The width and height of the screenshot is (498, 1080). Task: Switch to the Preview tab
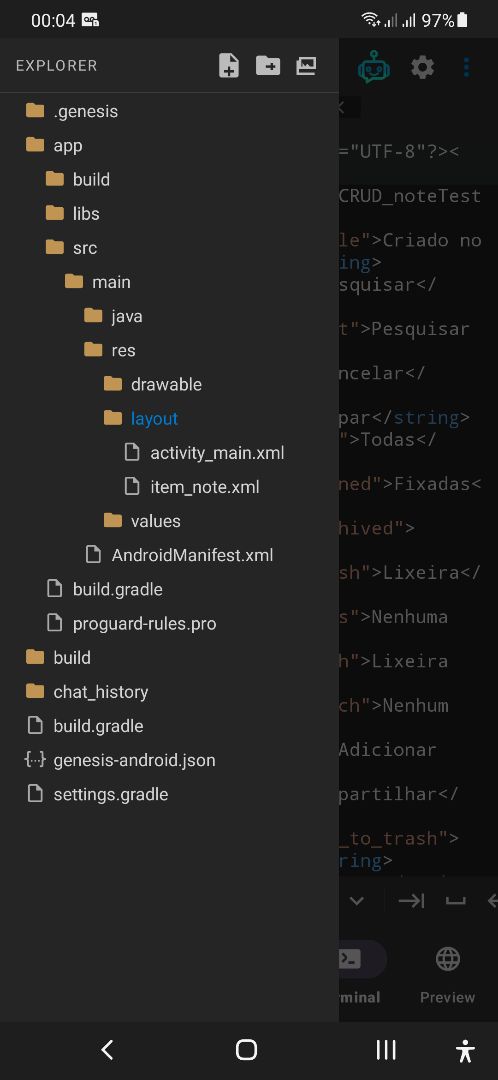pyautogui.click(x=448, y=975)
